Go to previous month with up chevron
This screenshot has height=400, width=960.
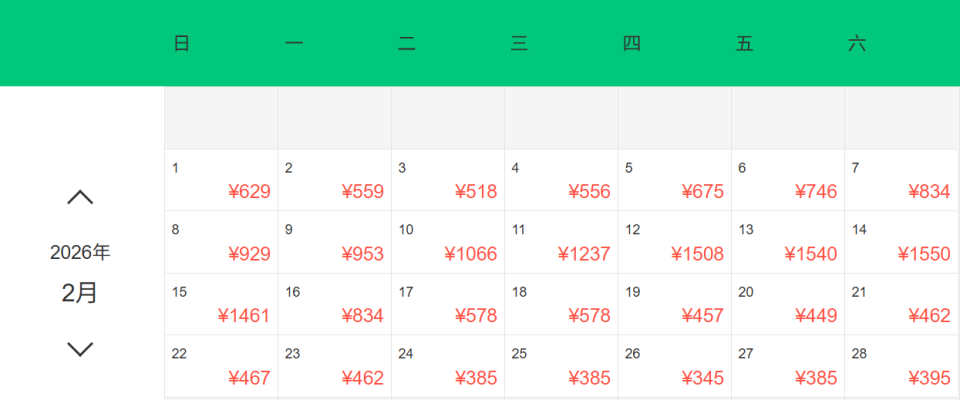coord(80,198)
